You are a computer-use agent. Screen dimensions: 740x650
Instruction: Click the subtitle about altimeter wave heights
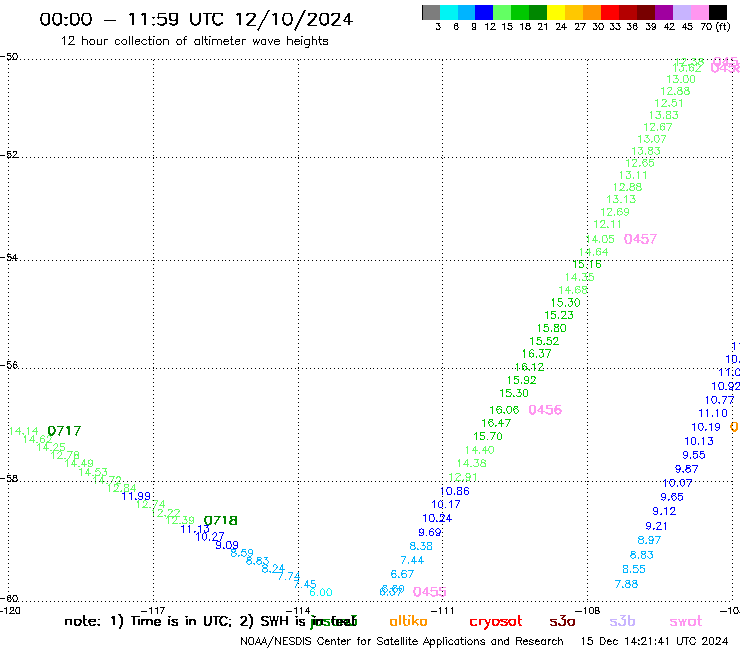click(x=194, y=41)
